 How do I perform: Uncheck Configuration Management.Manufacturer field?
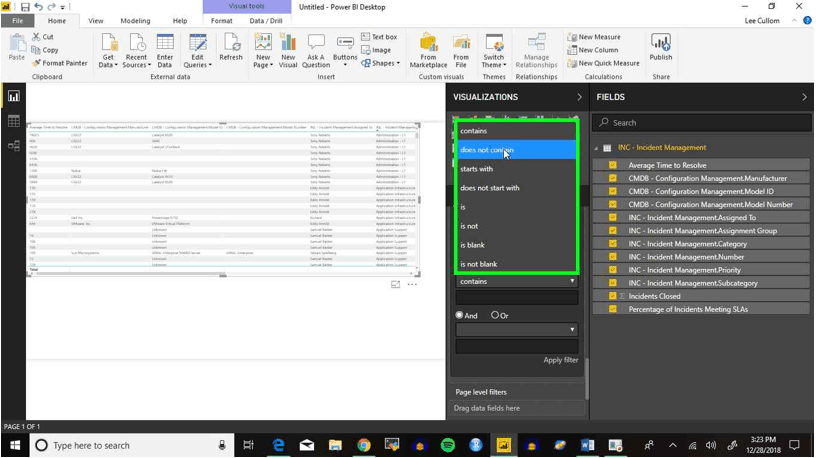click(613, 178)
